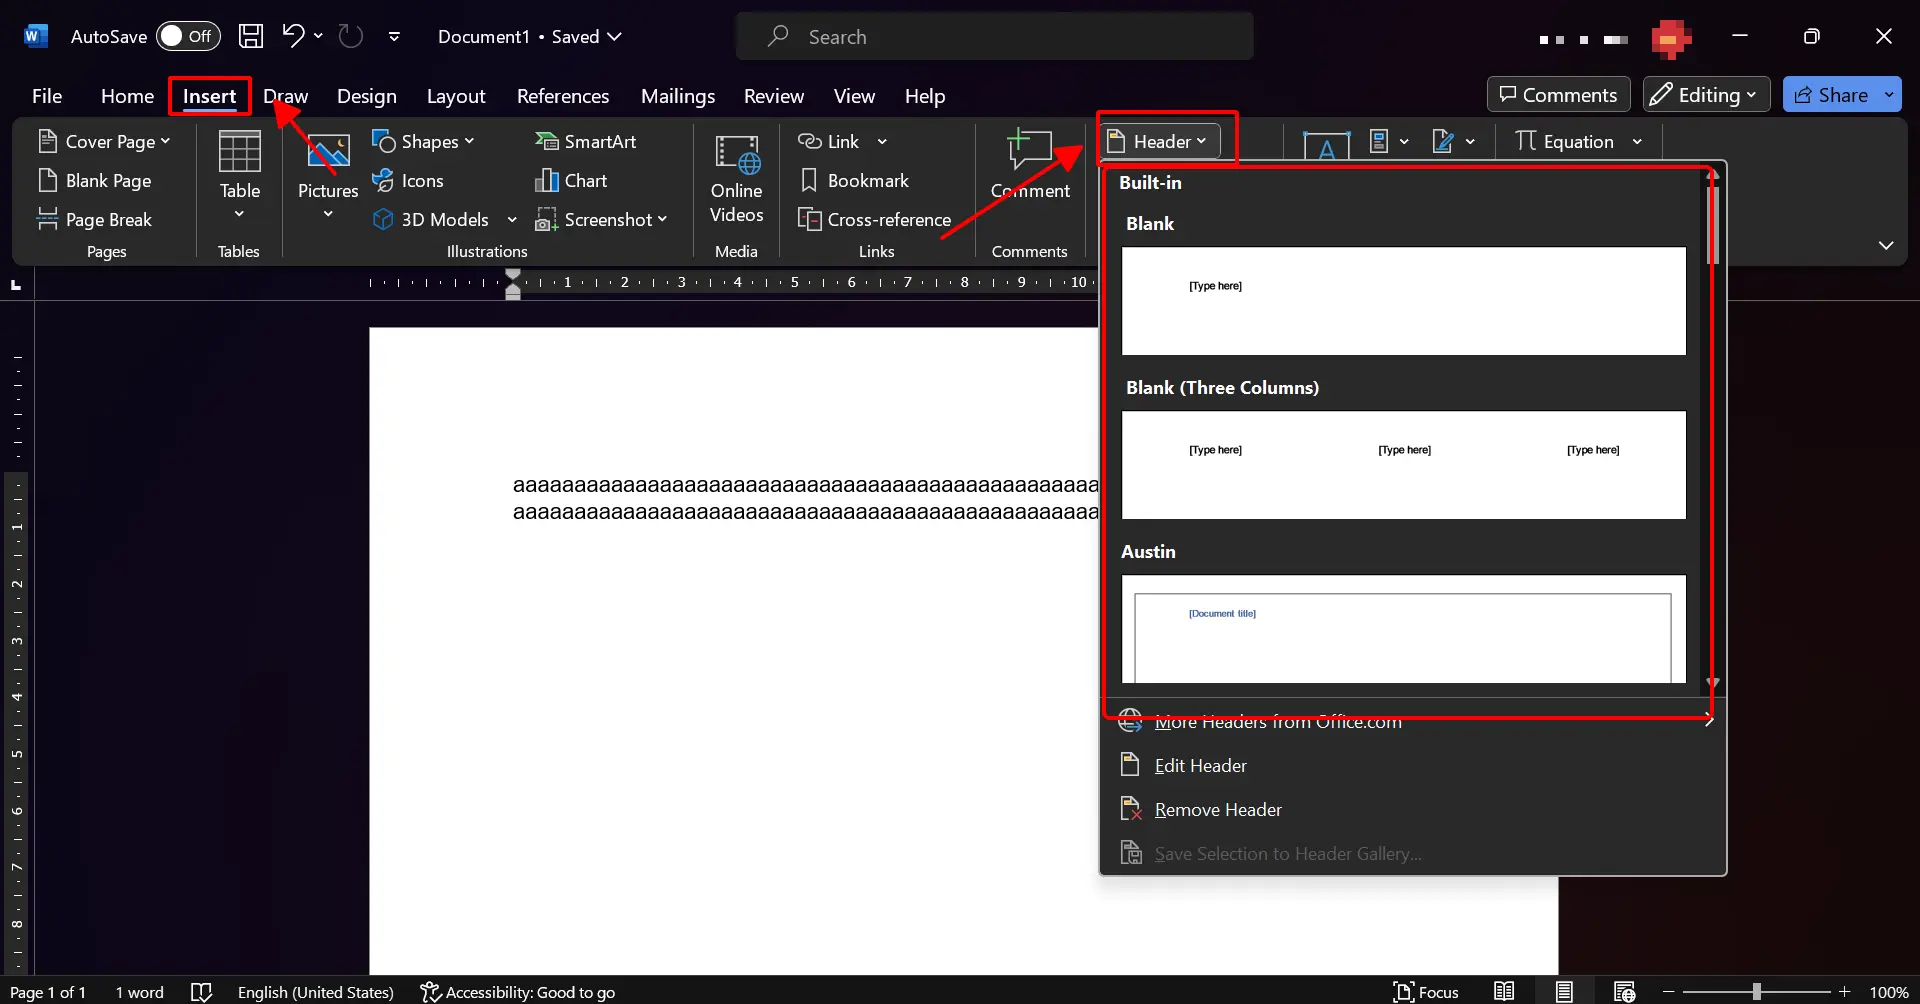1920x1004 pixels.
Task: Select the Blank header thumbnail
Action: [1404, 301]
